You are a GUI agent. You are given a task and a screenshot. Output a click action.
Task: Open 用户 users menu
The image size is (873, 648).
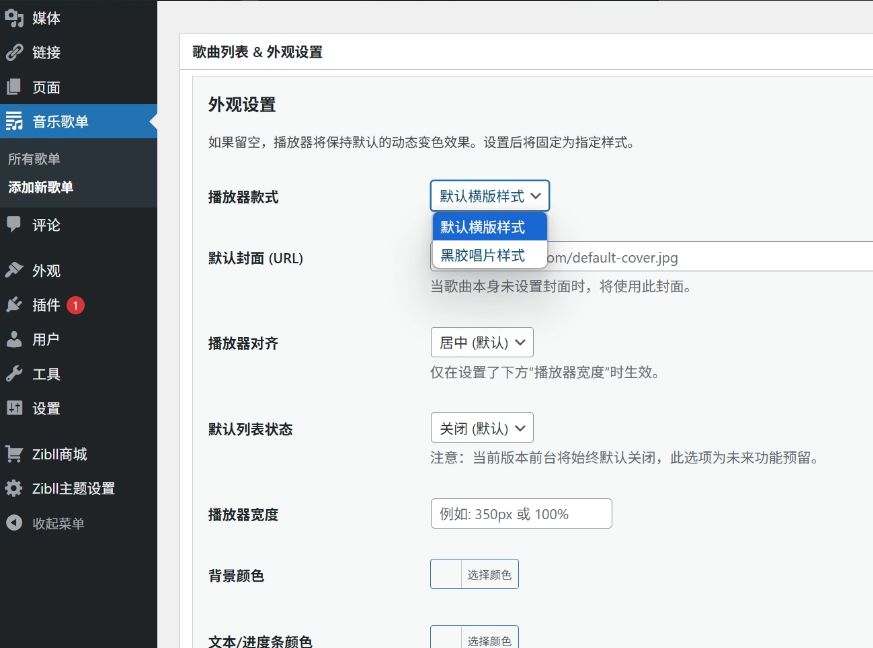79,339
